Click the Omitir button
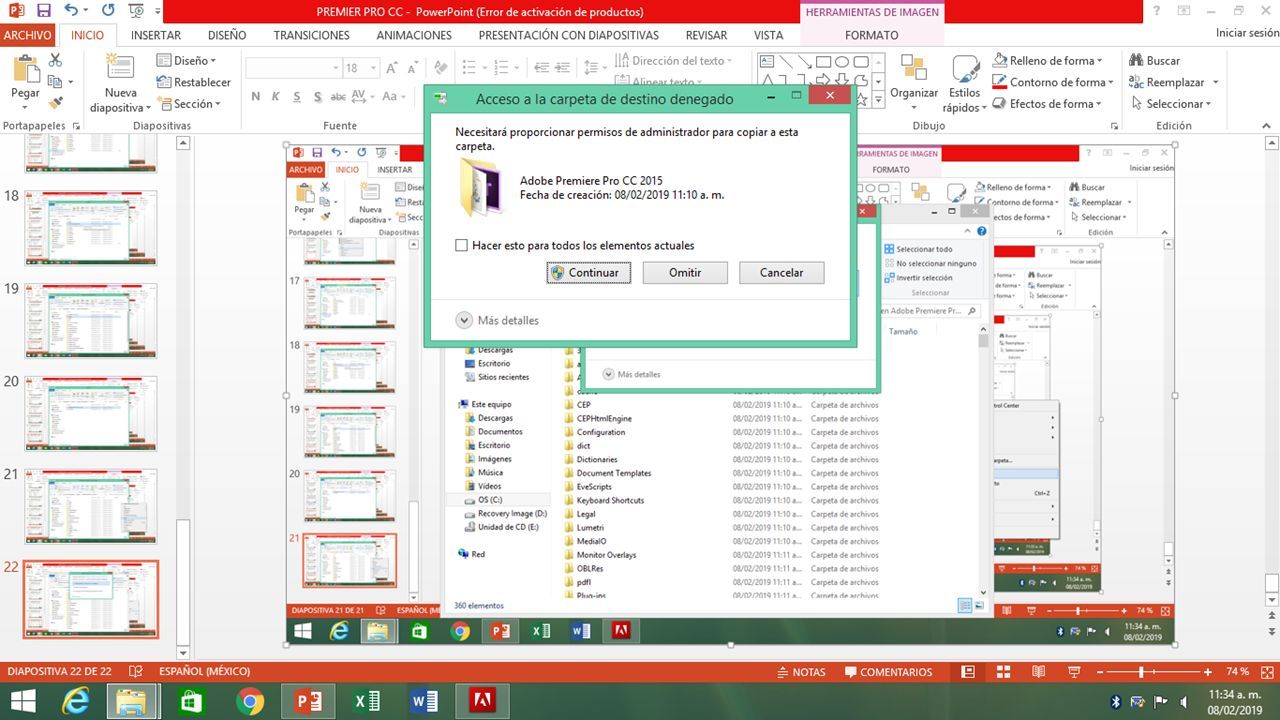The width and height of the screenshot is (1280, 720). tap(684, 272)
